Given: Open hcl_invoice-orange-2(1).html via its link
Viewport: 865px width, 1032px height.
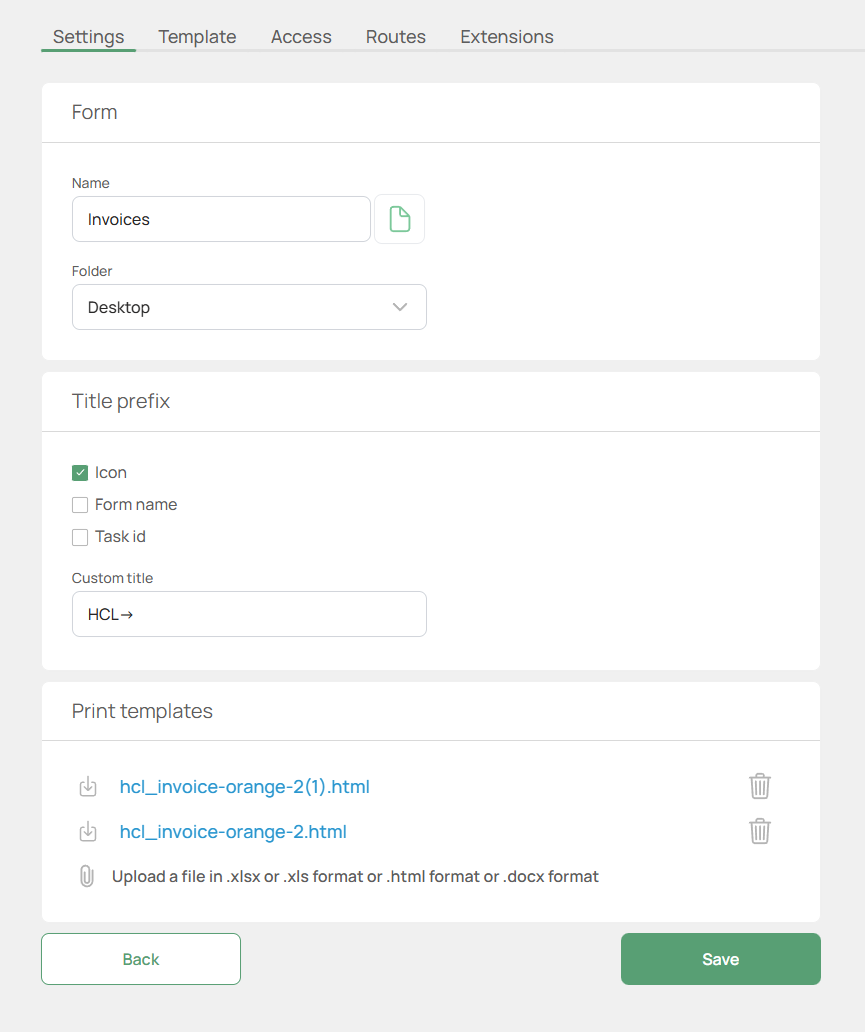Looking at the screenshot, I should click(244, 787).
